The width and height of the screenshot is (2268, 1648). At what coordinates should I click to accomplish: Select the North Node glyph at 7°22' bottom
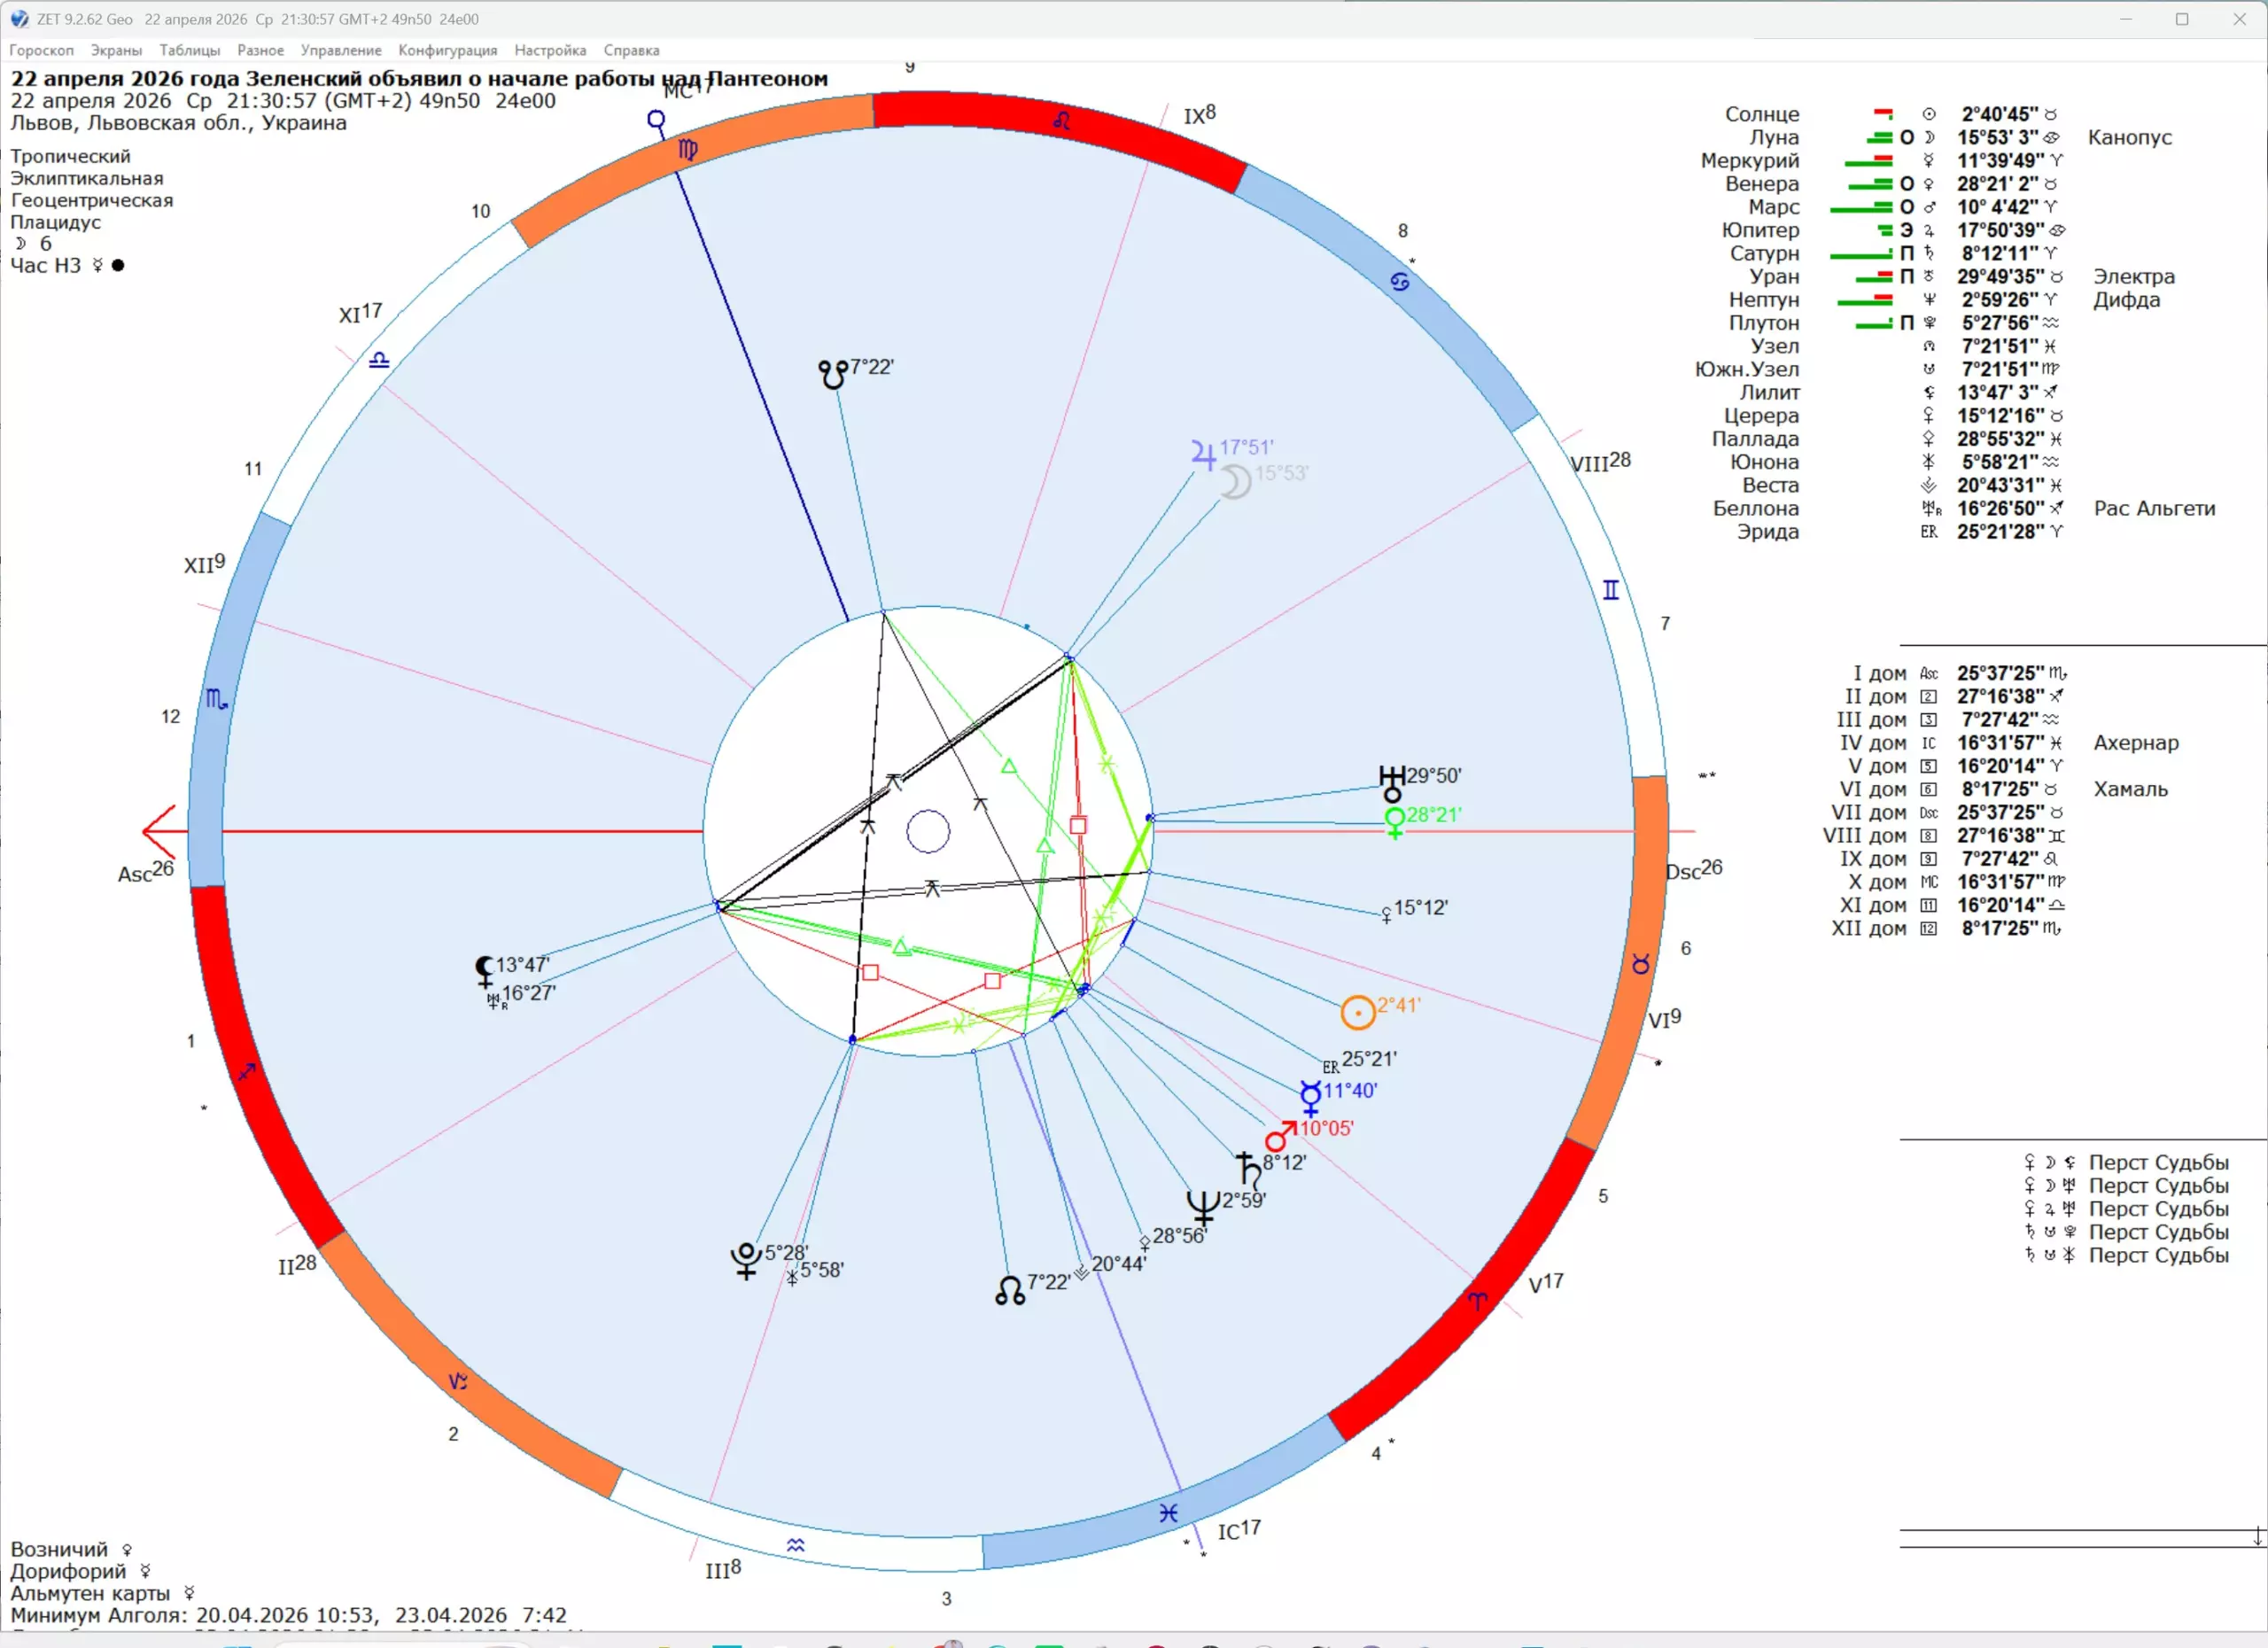click(x=1010, y=1290)
